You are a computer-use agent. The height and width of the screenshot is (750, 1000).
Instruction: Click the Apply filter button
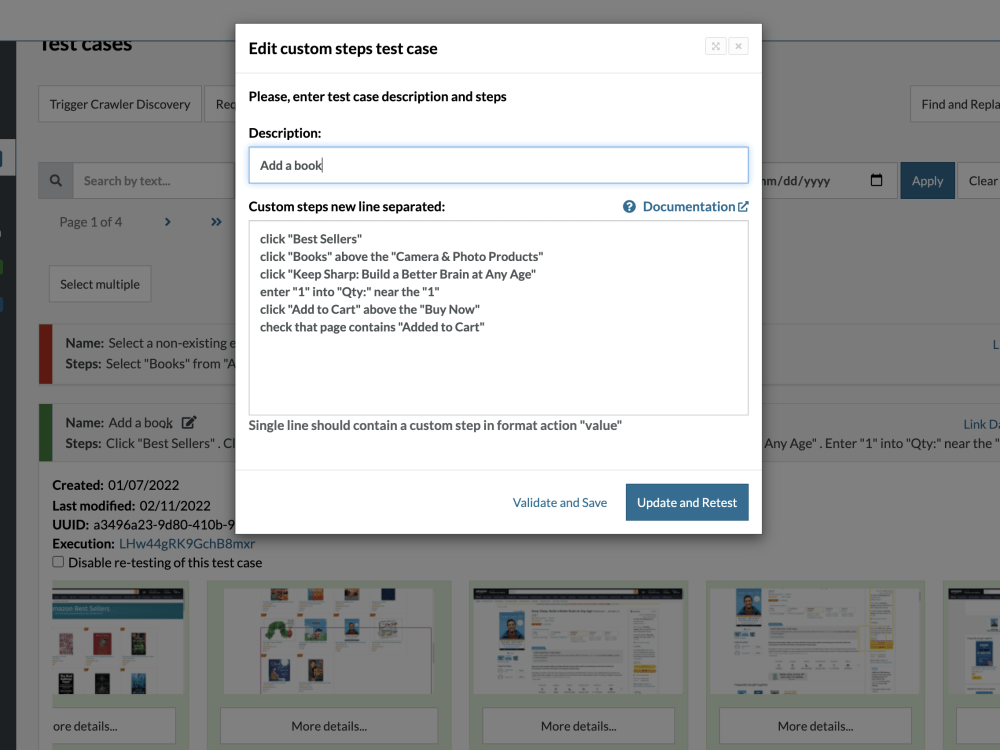coord(927,180)
